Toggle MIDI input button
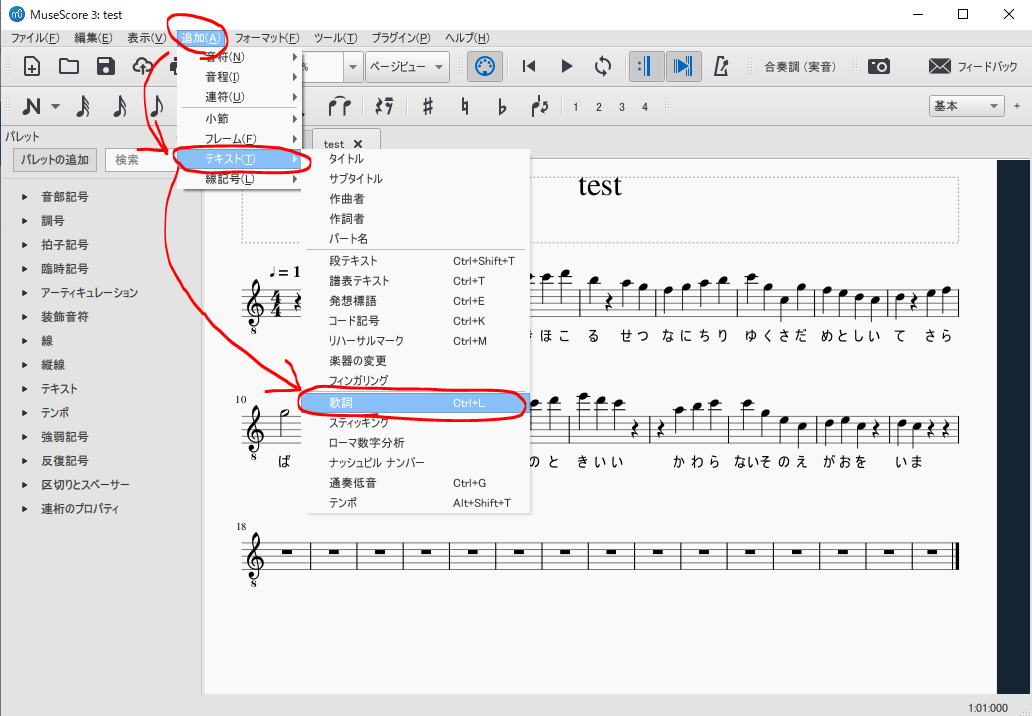1032x716 pixels. click(485, 66)
